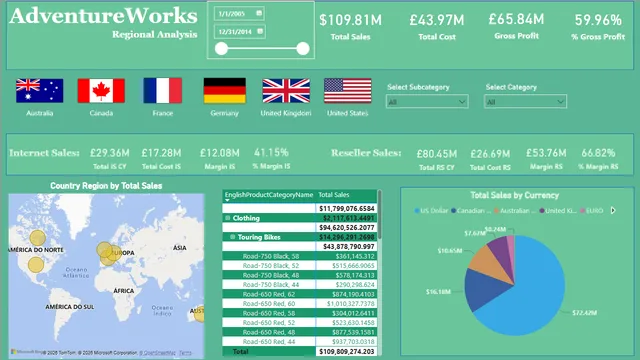
Task: Select the Canada bubble on the map
Action: point(38,238)
